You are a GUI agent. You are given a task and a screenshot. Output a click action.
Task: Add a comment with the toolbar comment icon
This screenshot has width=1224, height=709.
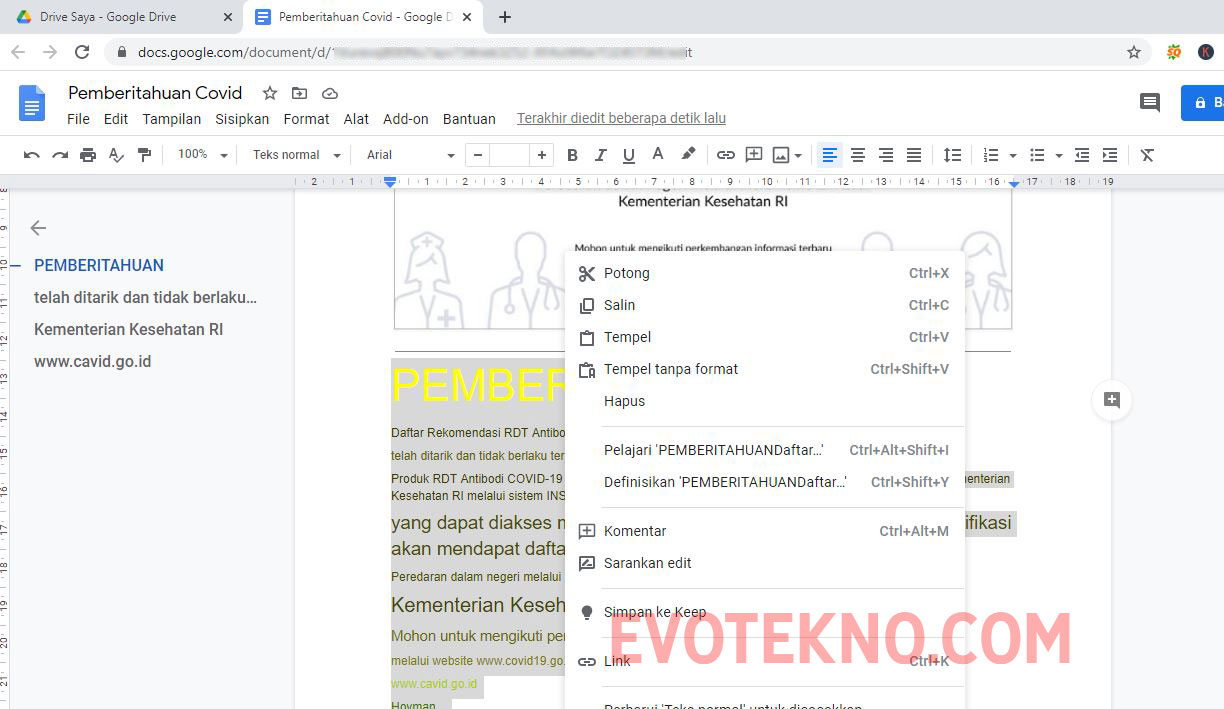click(754, 155)
